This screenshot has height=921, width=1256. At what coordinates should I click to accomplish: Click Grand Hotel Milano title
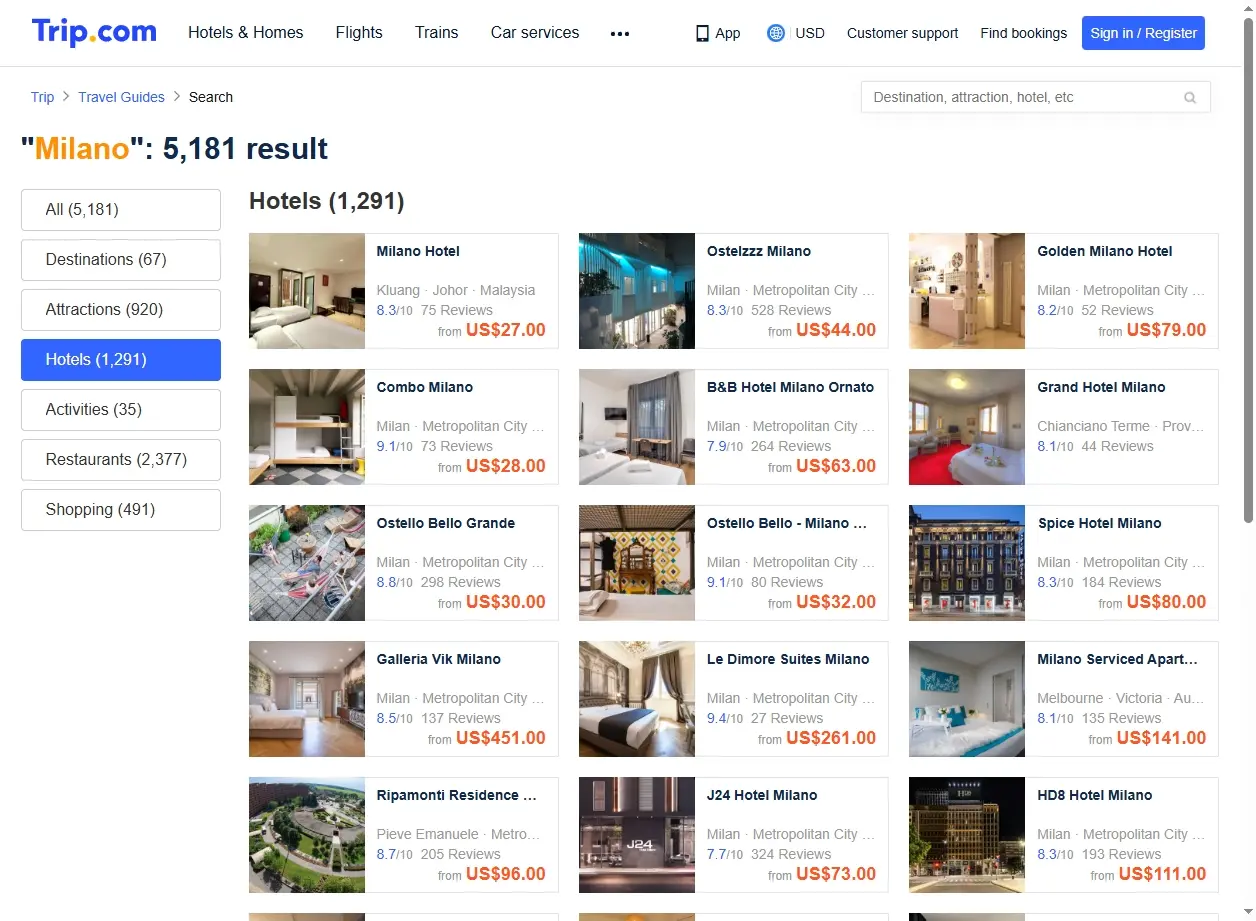click(1101, 387)
